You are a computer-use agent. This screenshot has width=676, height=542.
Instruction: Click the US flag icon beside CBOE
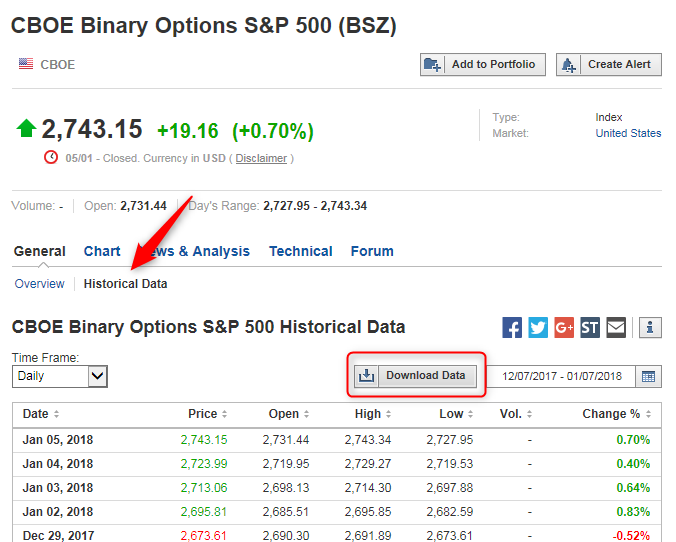(26, 64)
